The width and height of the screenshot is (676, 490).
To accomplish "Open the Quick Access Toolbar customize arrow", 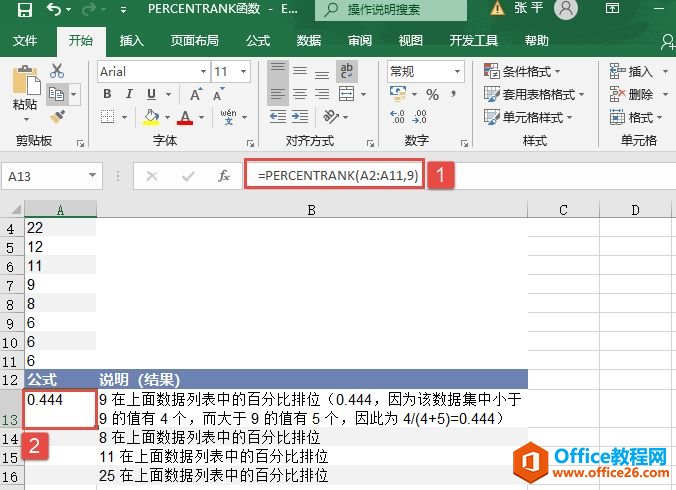I will 123,10.
